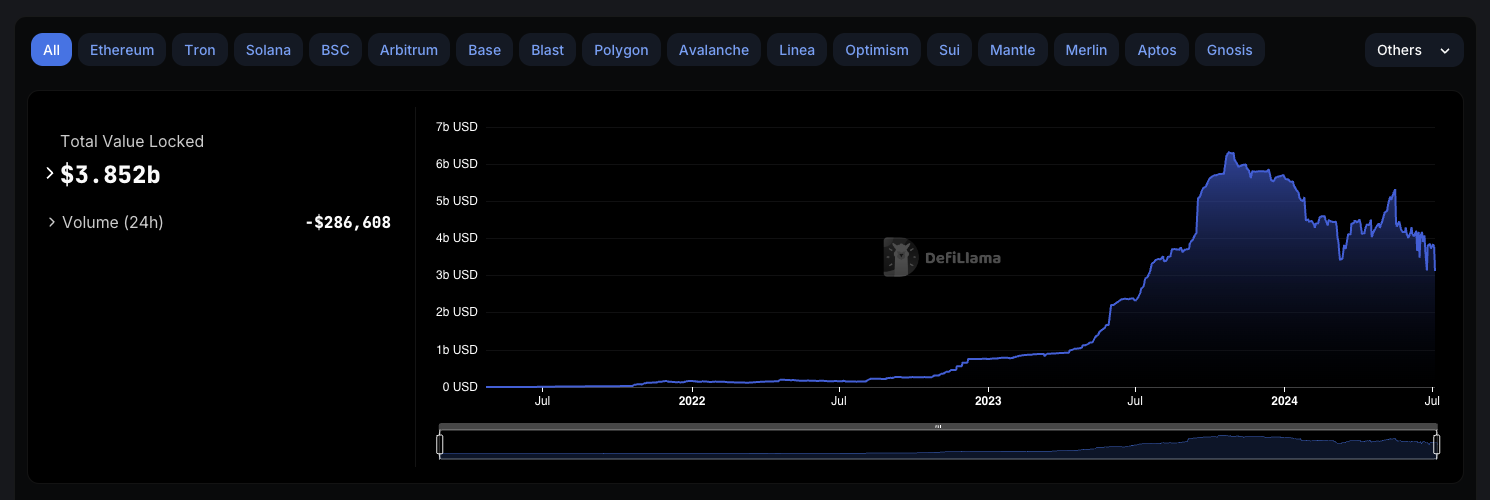The image size is (1490, 500).
Task: Choose the Arbitrum chain filter
Action: pyautogui.click(x=409, y=50)
